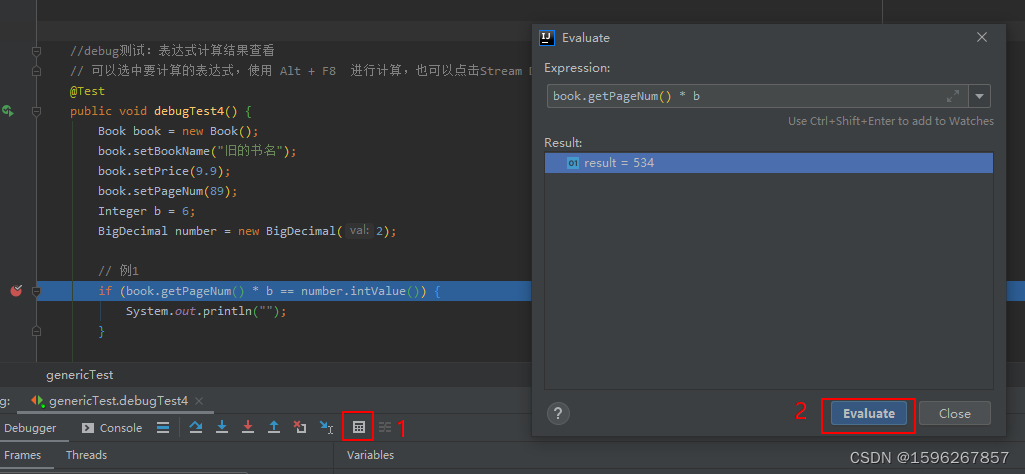
Task: Click into the Expression input field
Action: click(757, 96)
